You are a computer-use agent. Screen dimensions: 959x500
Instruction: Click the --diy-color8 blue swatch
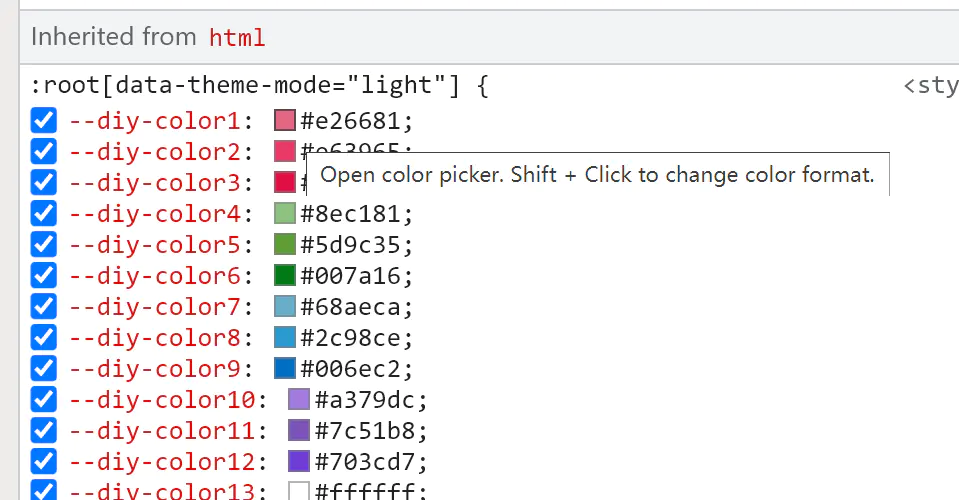click(285, 338)
